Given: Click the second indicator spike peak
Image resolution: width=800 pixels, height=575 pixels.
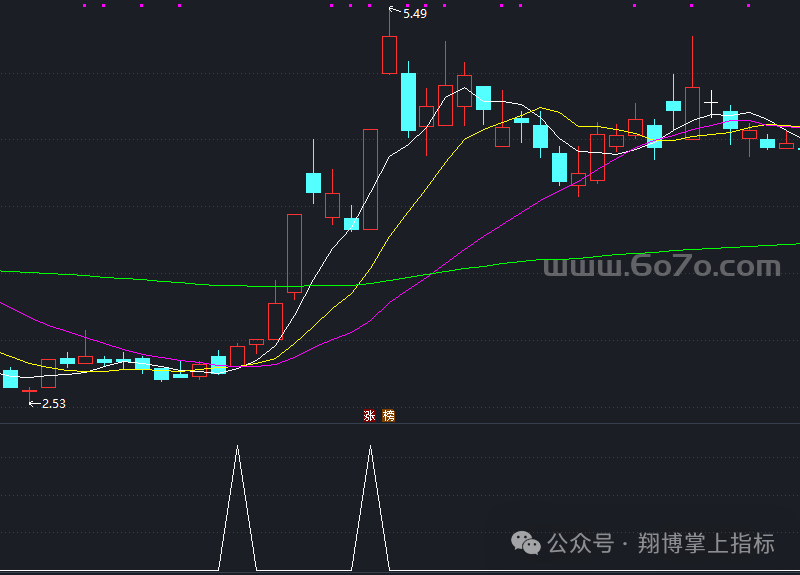Looking at the screenshot, I should (370, 446).
